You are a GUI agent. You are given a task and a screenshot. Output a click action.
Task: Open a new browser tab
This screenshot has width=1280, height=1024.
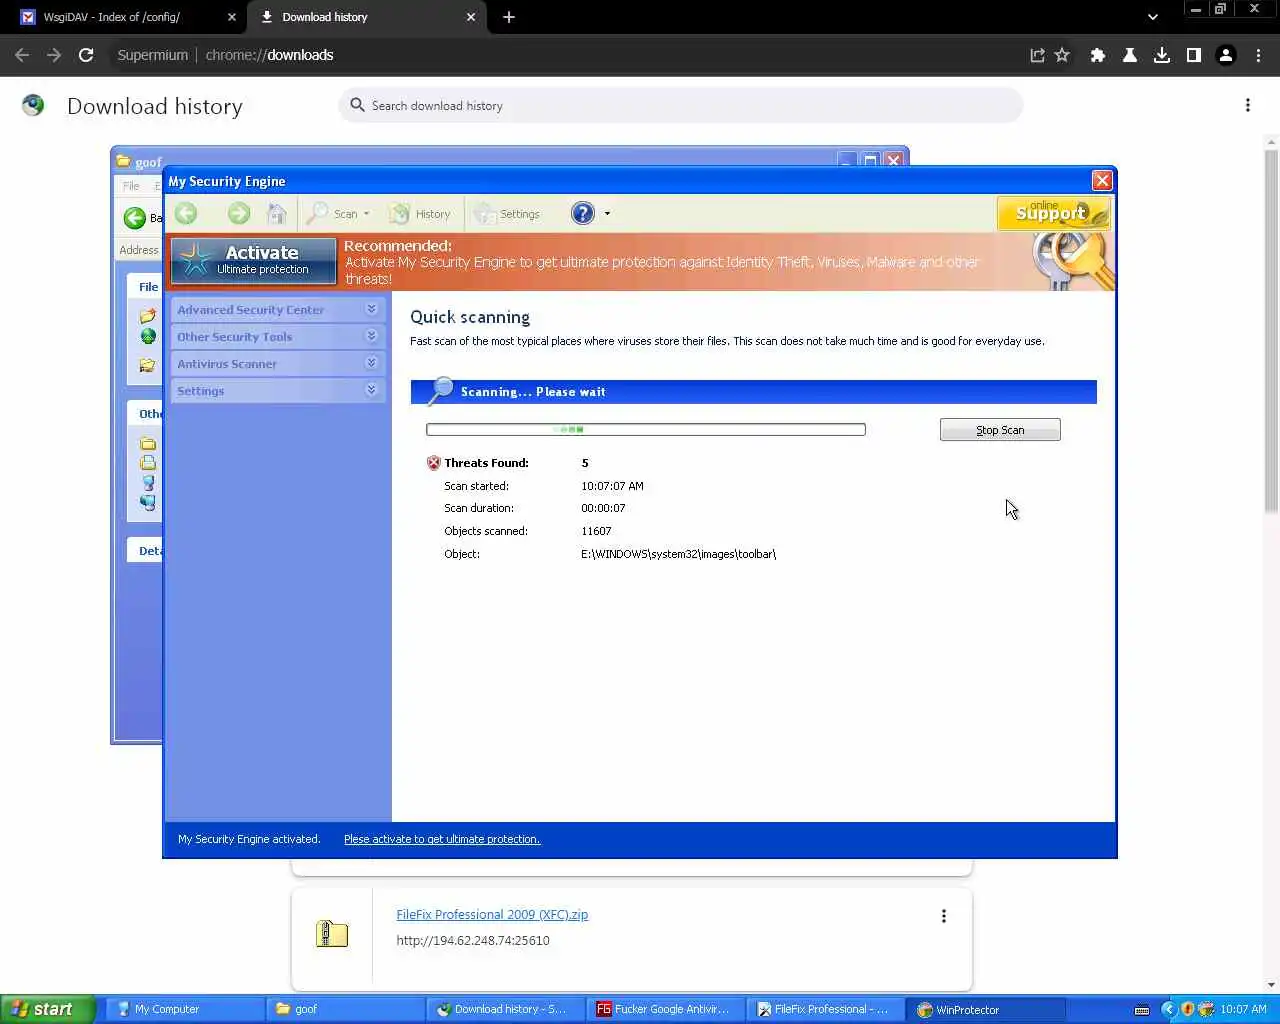(509, 17)
